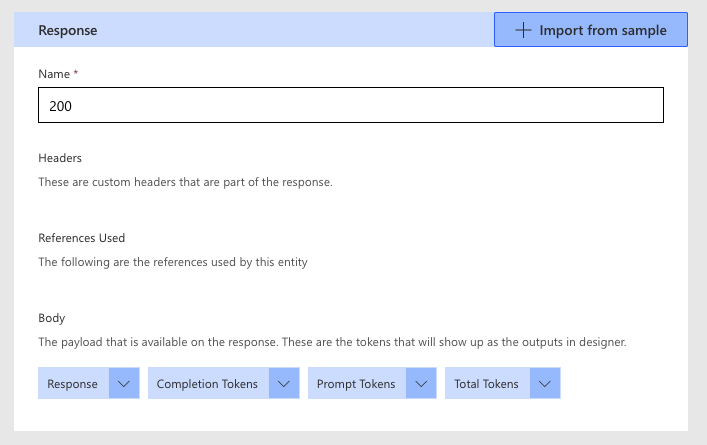The width and height of the screenshot is (707, 445).
Task: Click the red required asterisk next to Name
Action: [x=76, y=72]
